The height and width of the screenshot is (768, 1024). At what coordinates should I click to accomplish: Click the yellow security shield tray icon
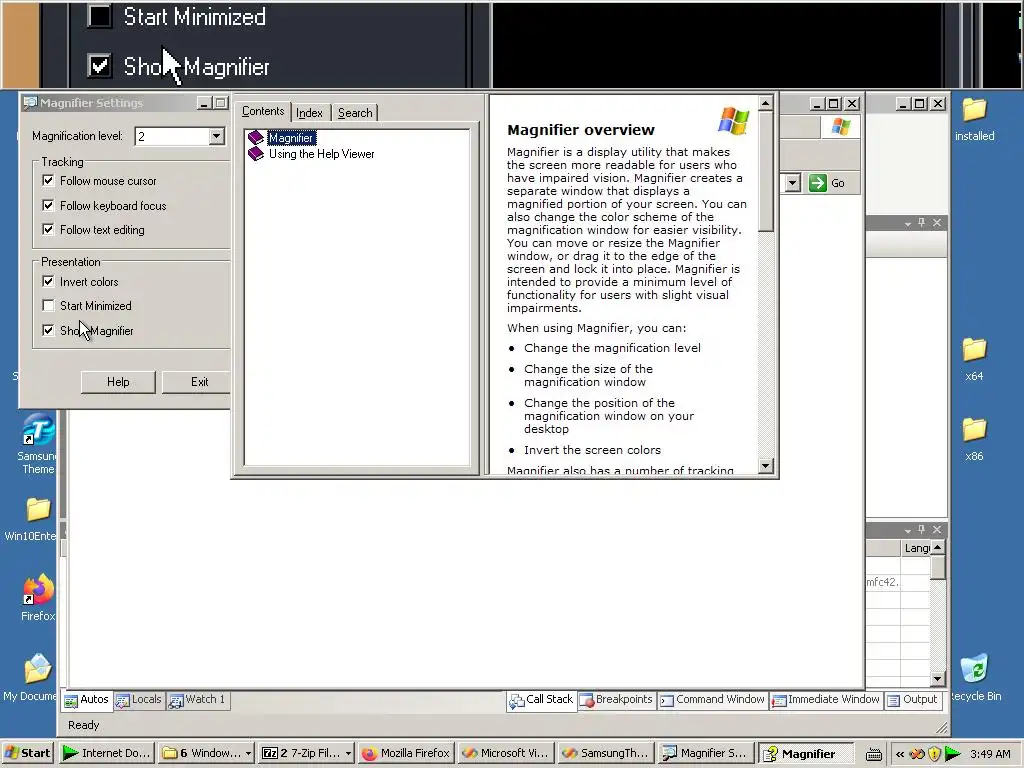pyautogui.click(x=934, y=754)
